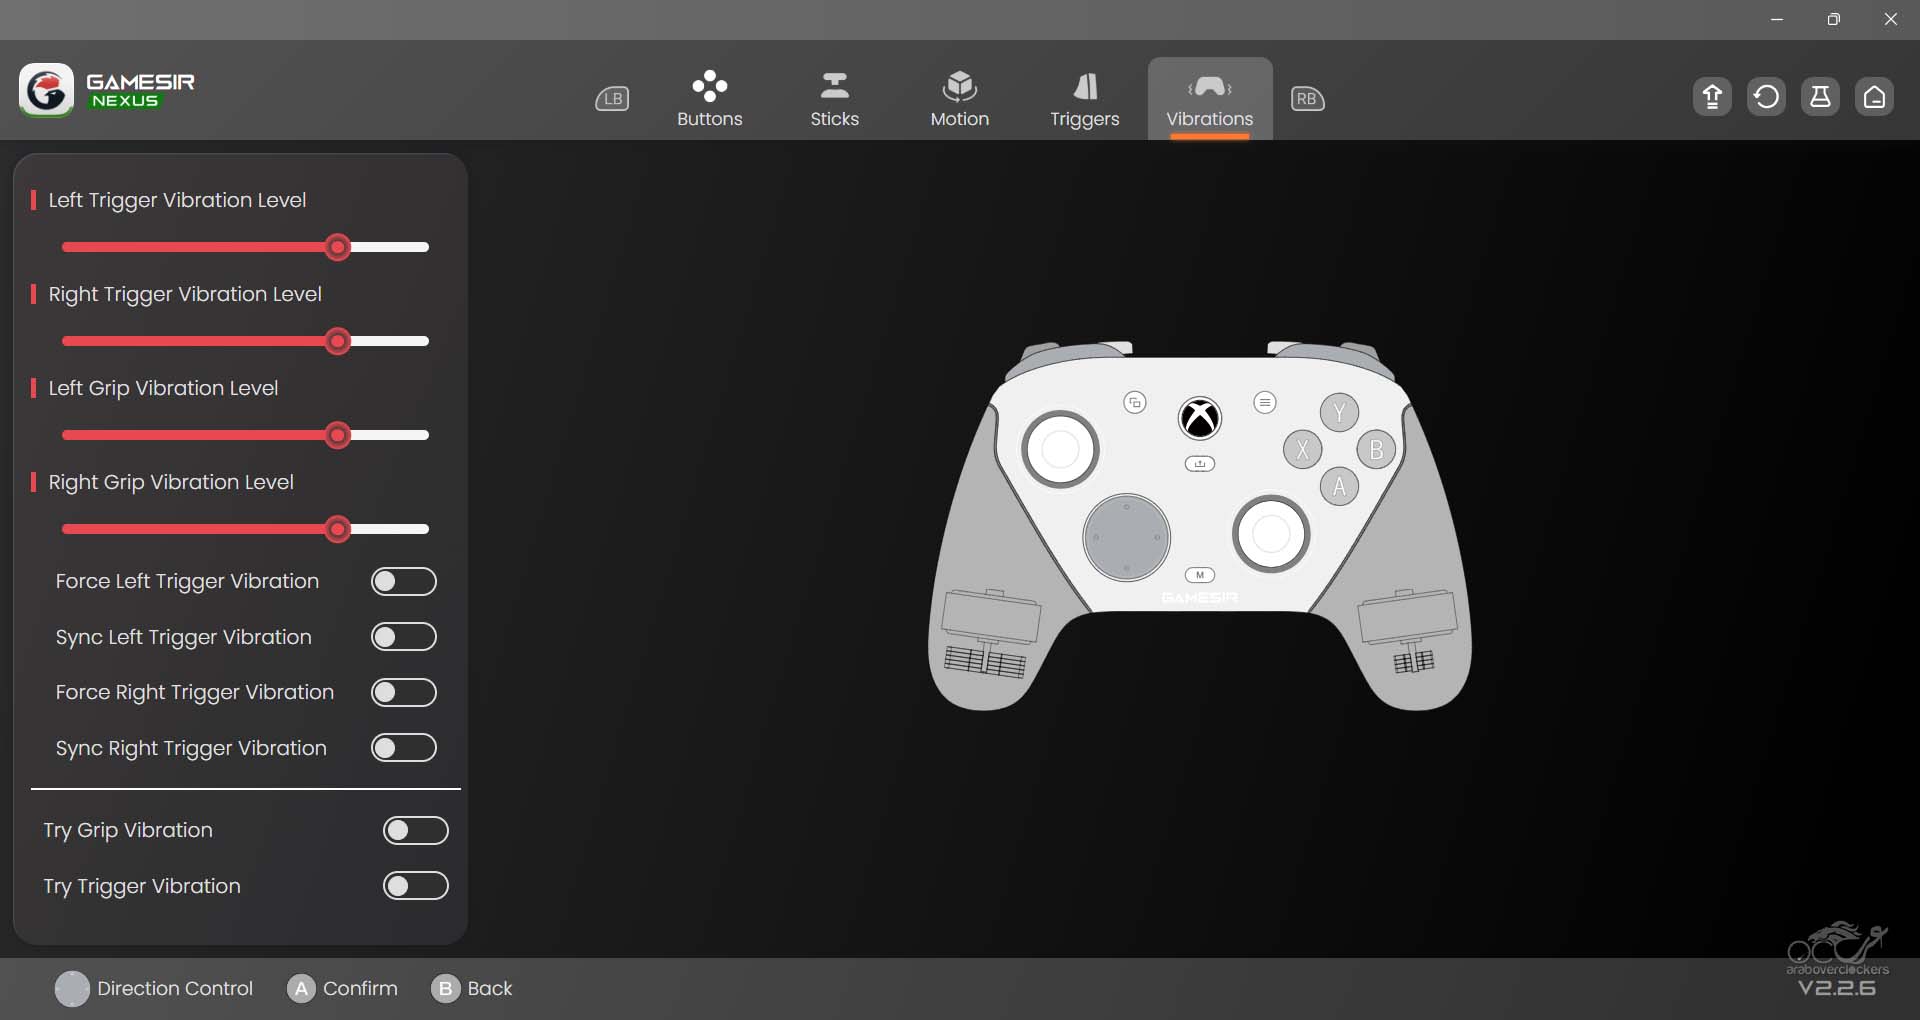Click the Xbox button on controller image
The image size is (1920, 1020).
coord(1199,418)
